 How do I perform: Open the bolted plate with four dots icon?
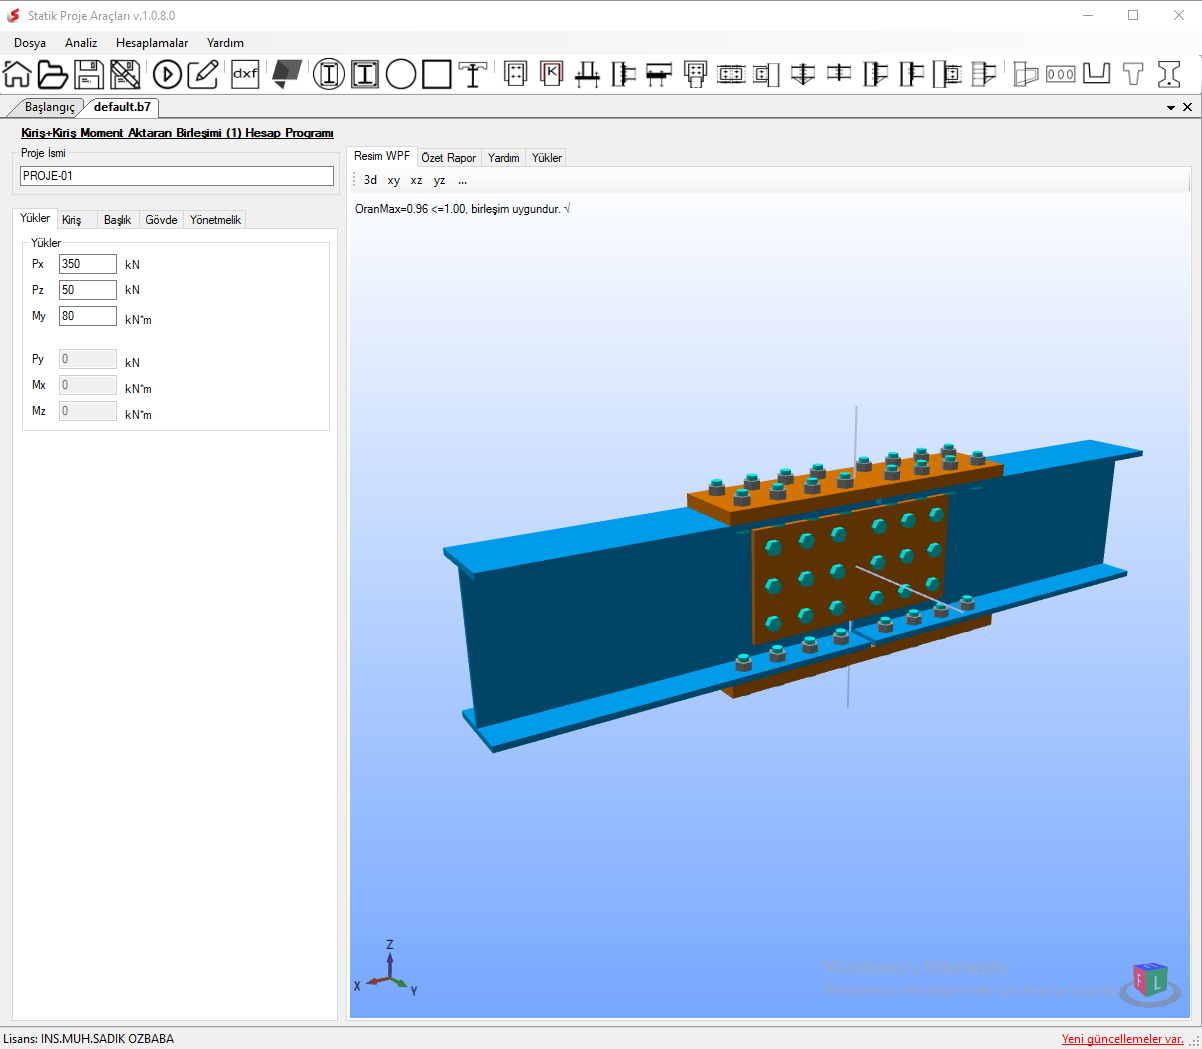515,74
